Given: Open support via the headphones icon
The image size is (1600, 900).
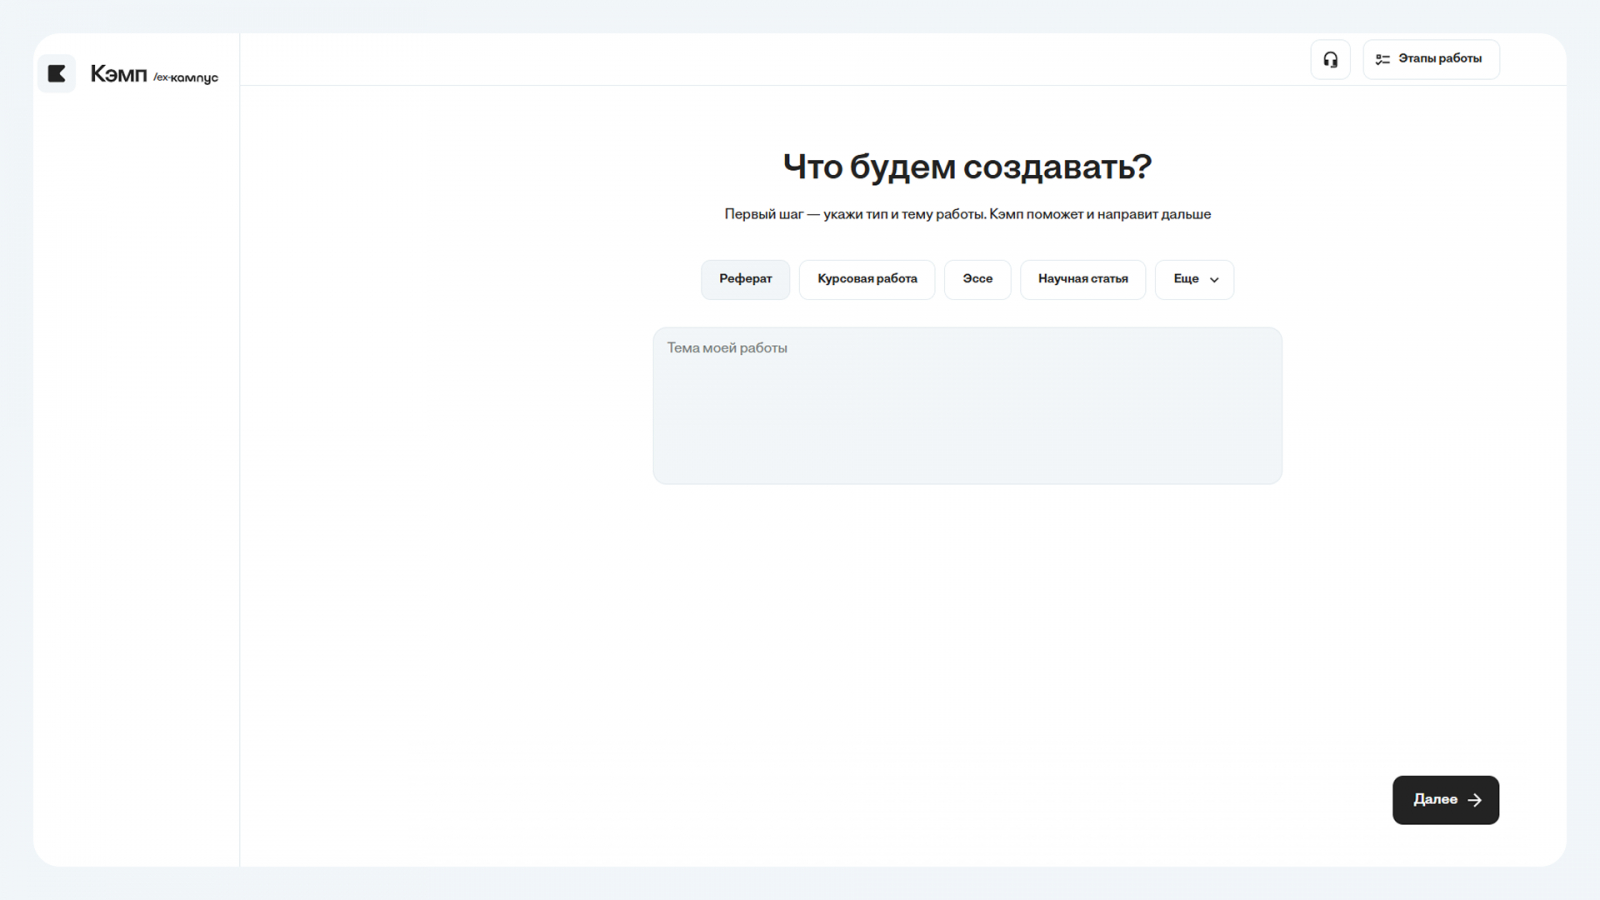Looking at the screenshot, I should tap(1330, 60).
